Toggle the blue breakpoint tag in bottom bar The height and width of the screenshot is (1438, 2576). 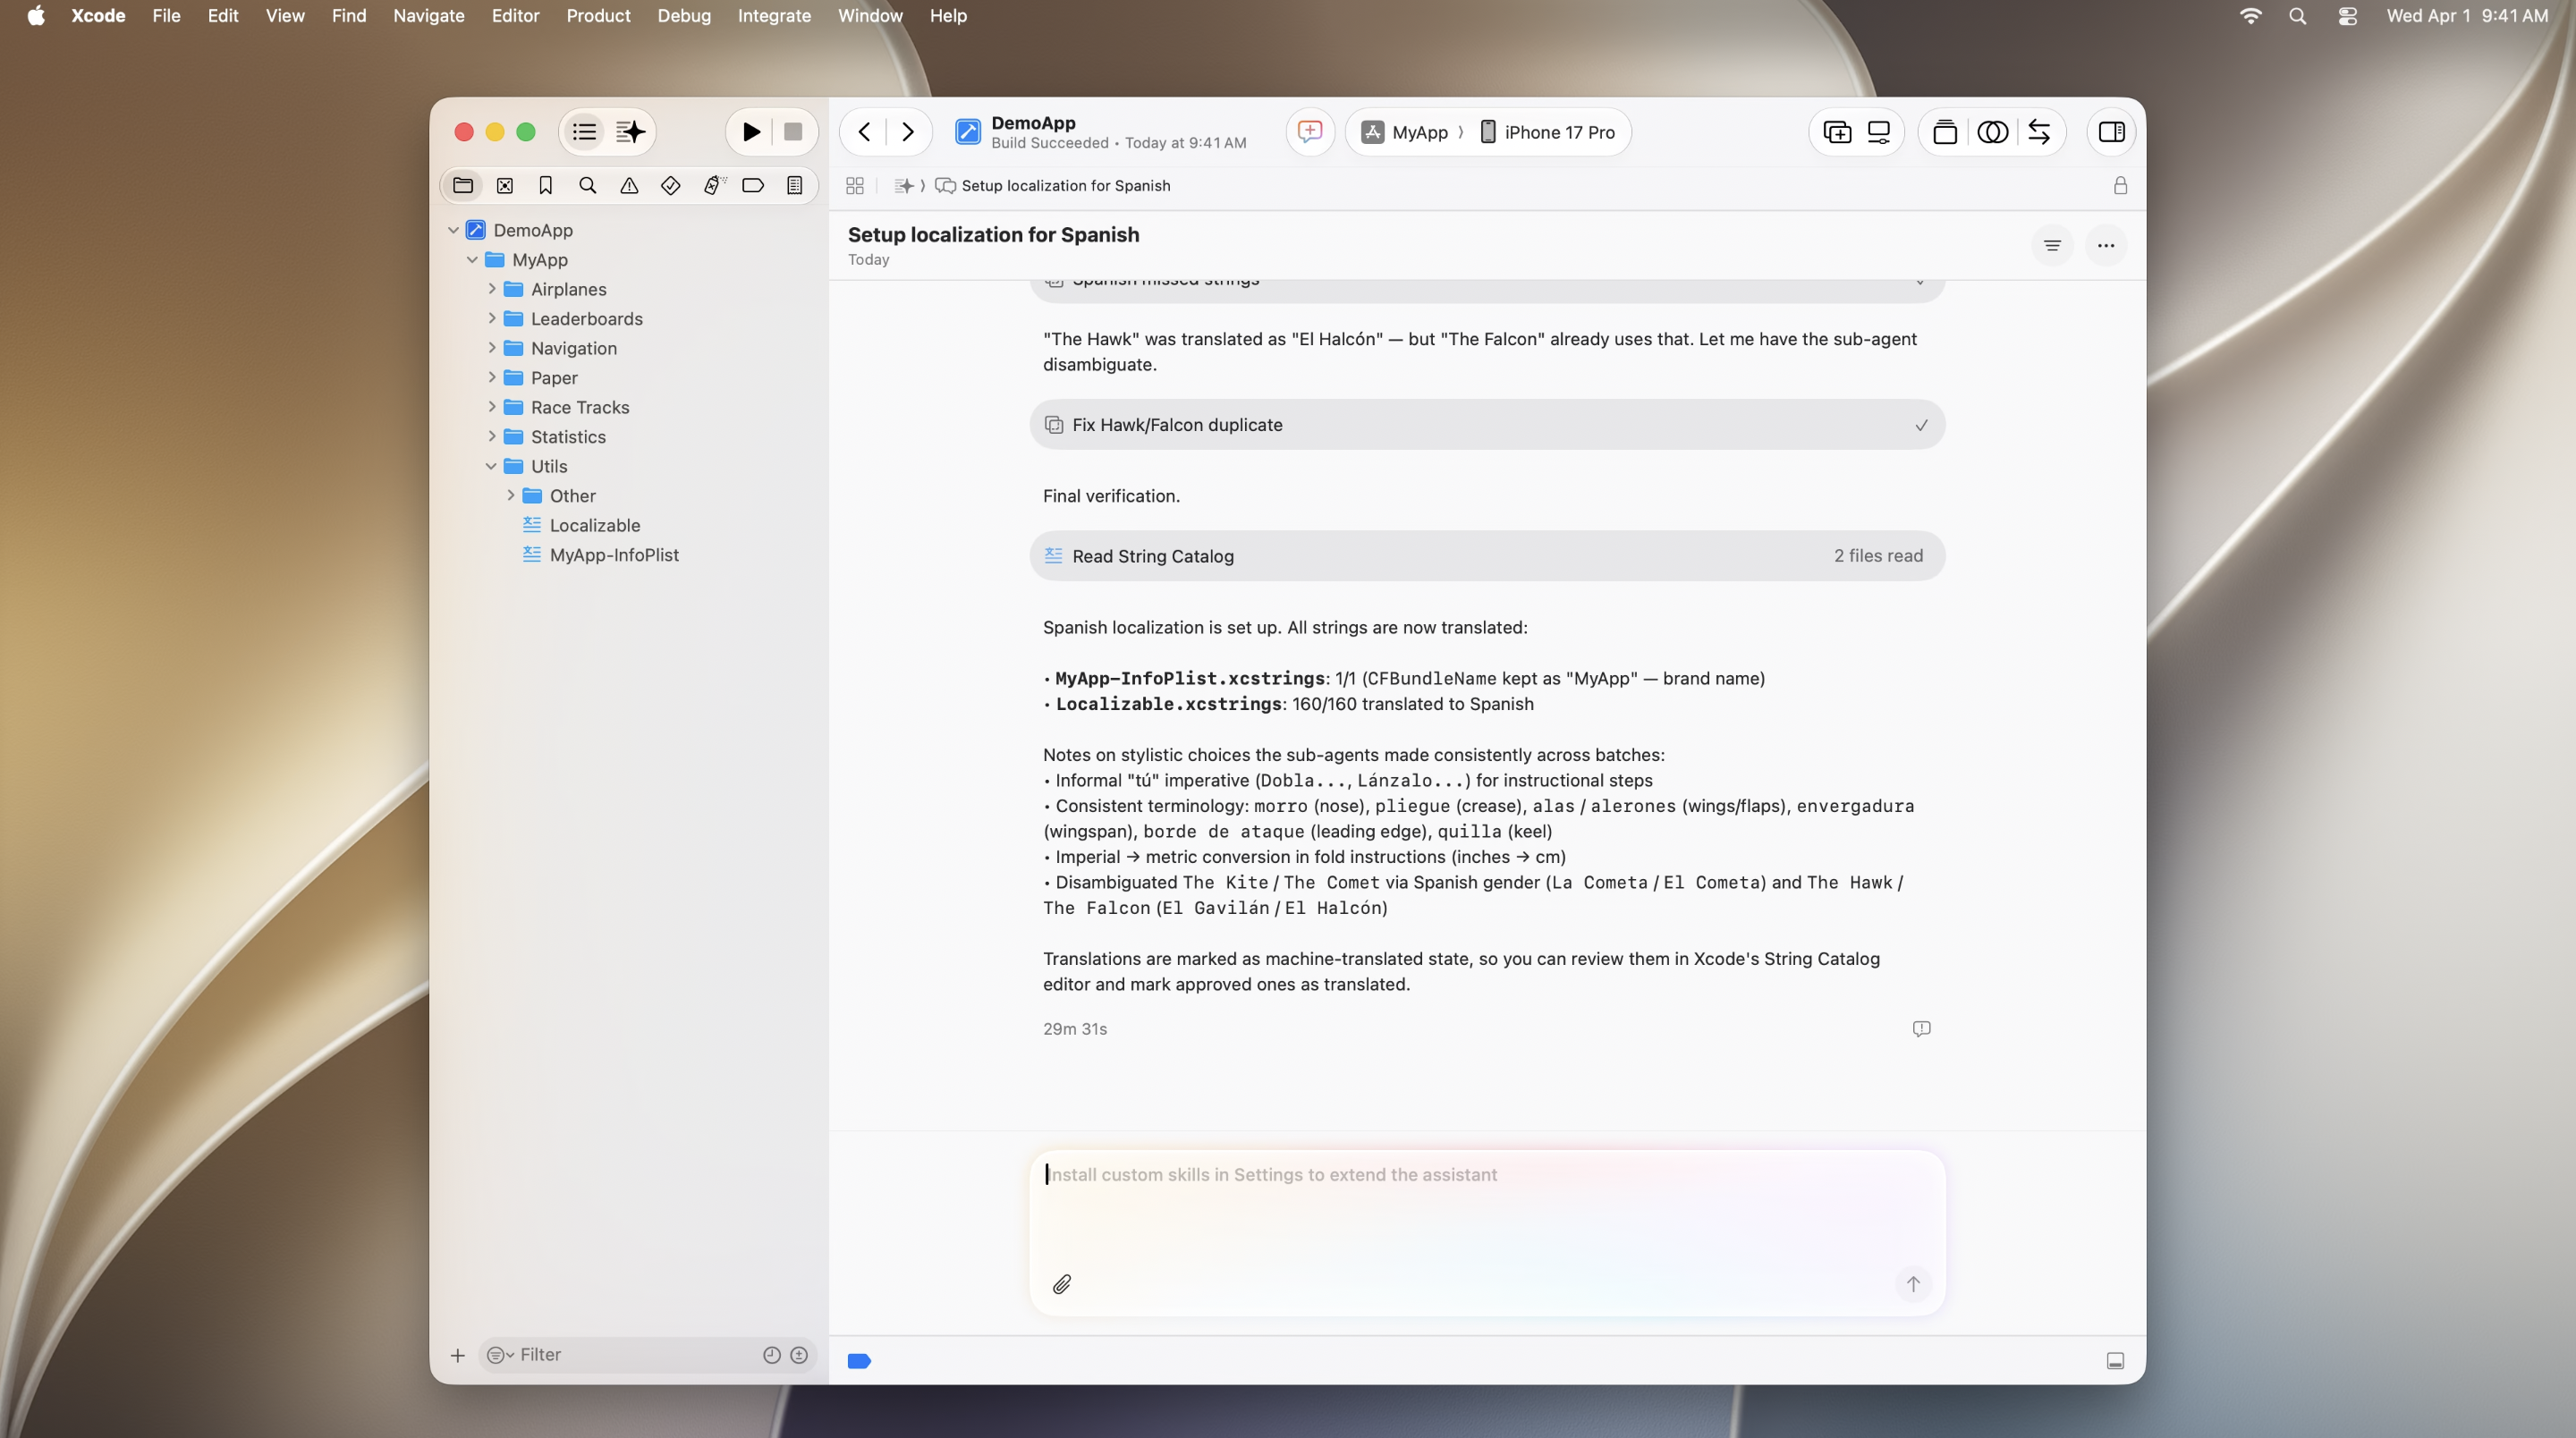pyautogui.click(x=859, y=1361)
